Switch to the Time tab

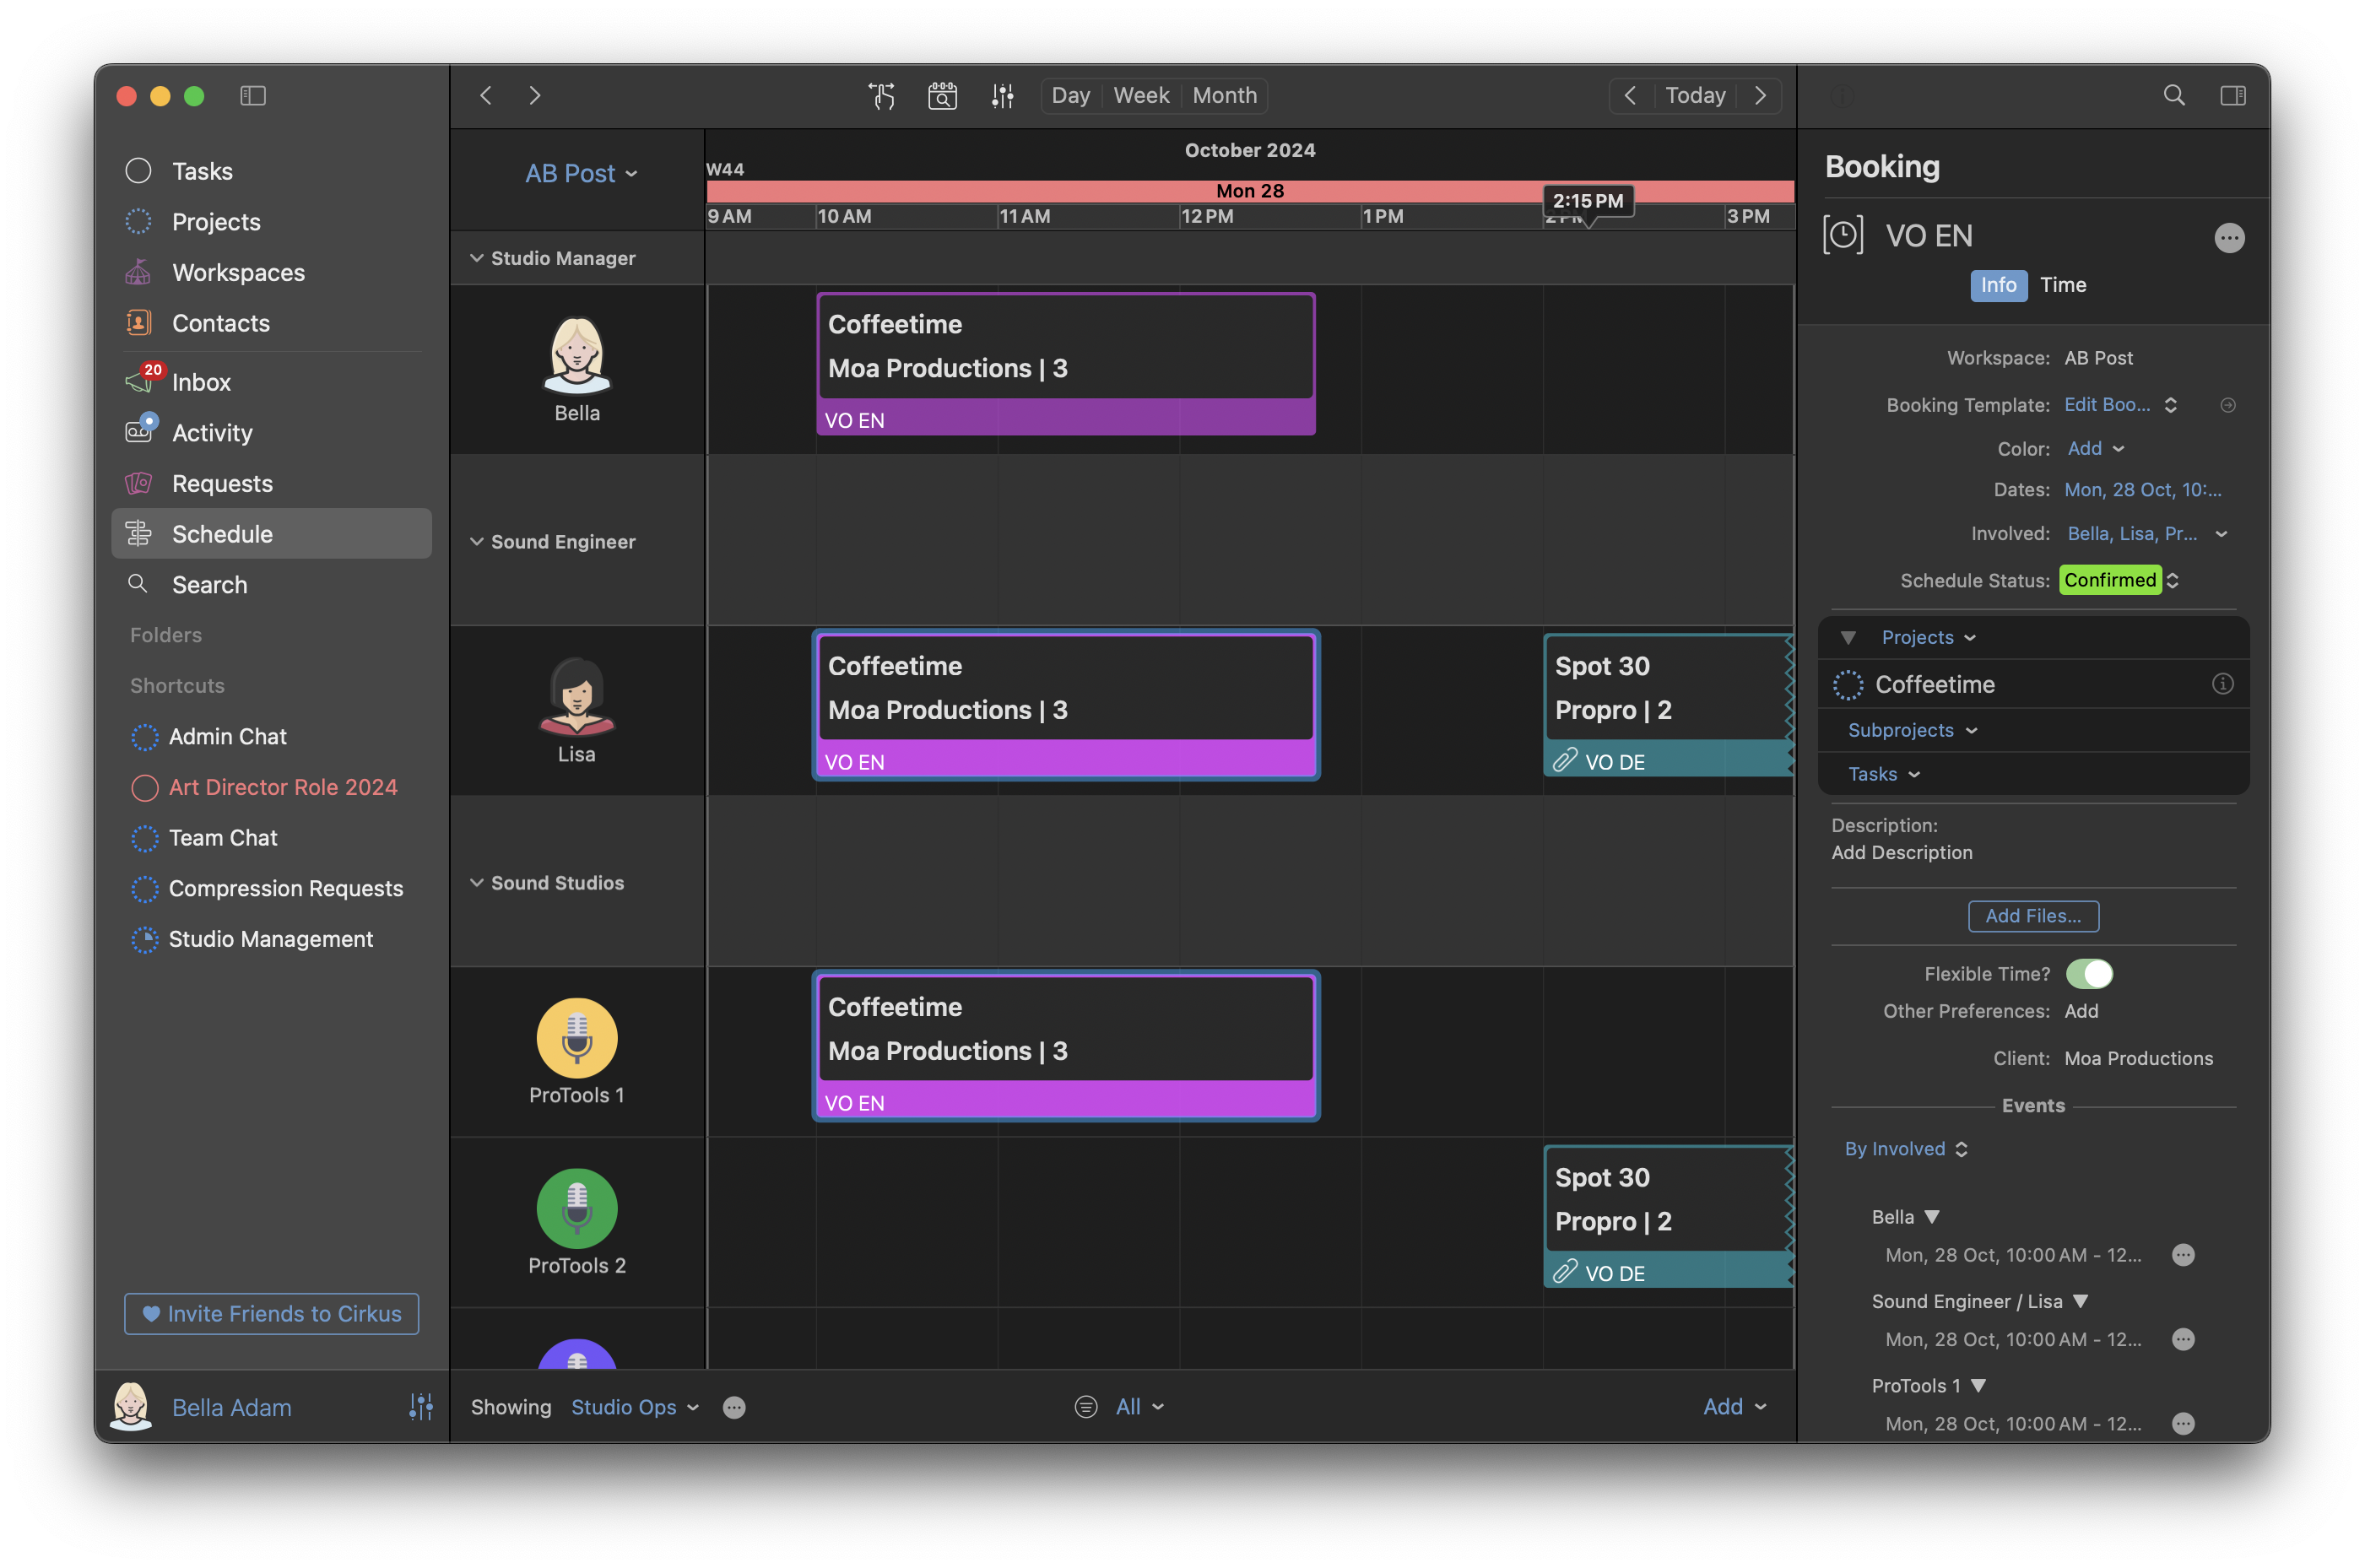click(x=2062, y=285)
